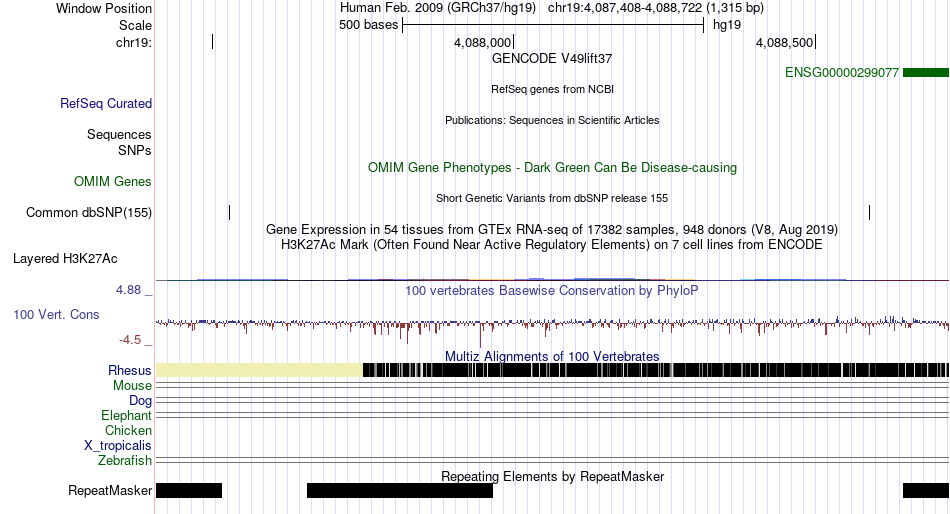Click the Elephant species label

coord(126,416)
